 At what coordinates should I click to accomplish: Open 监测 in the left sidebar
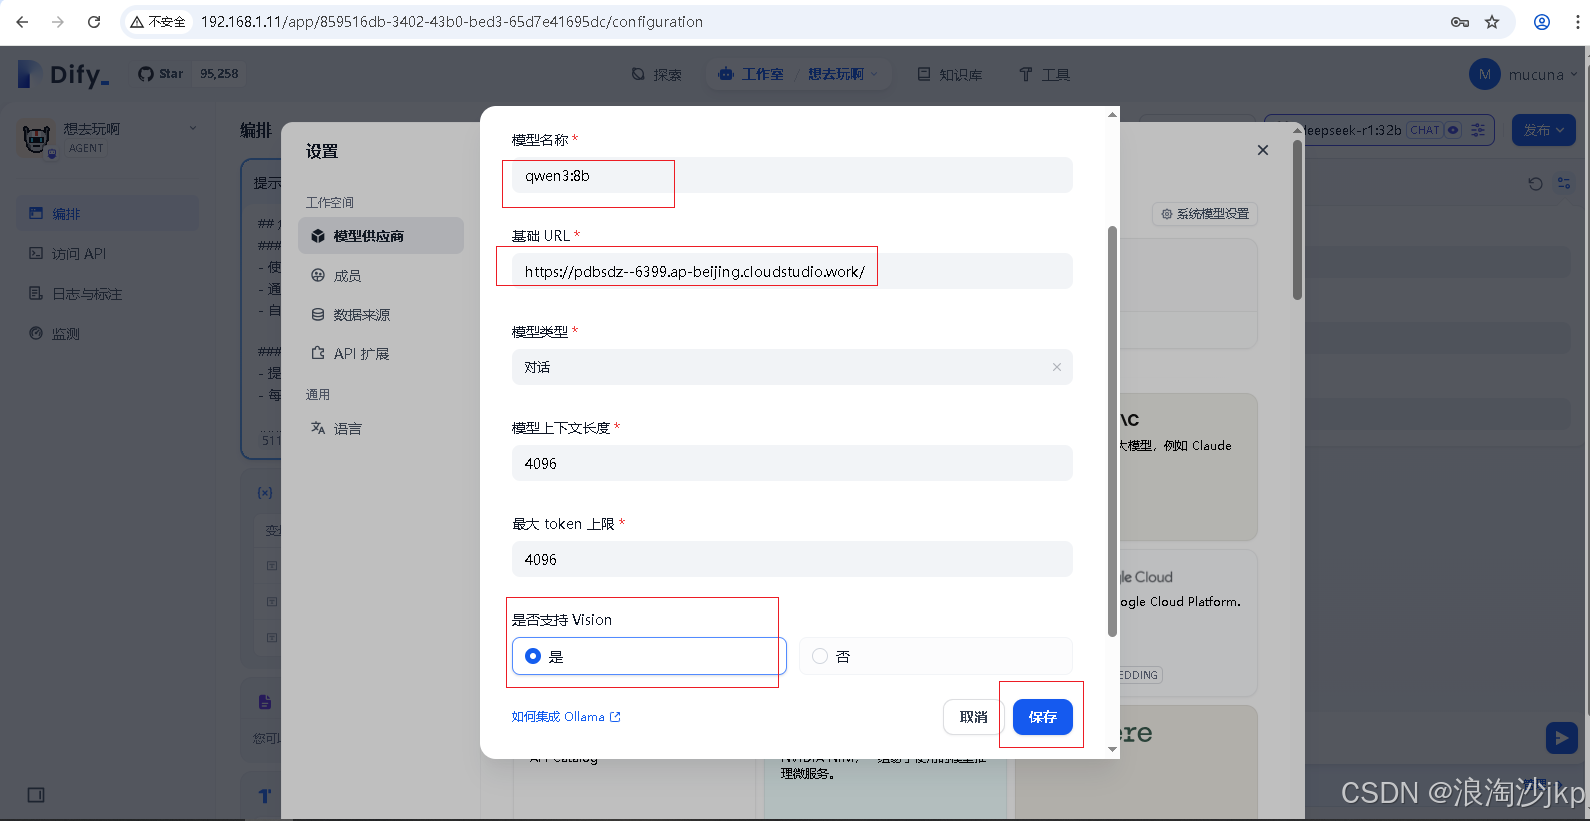click(107, 333)
